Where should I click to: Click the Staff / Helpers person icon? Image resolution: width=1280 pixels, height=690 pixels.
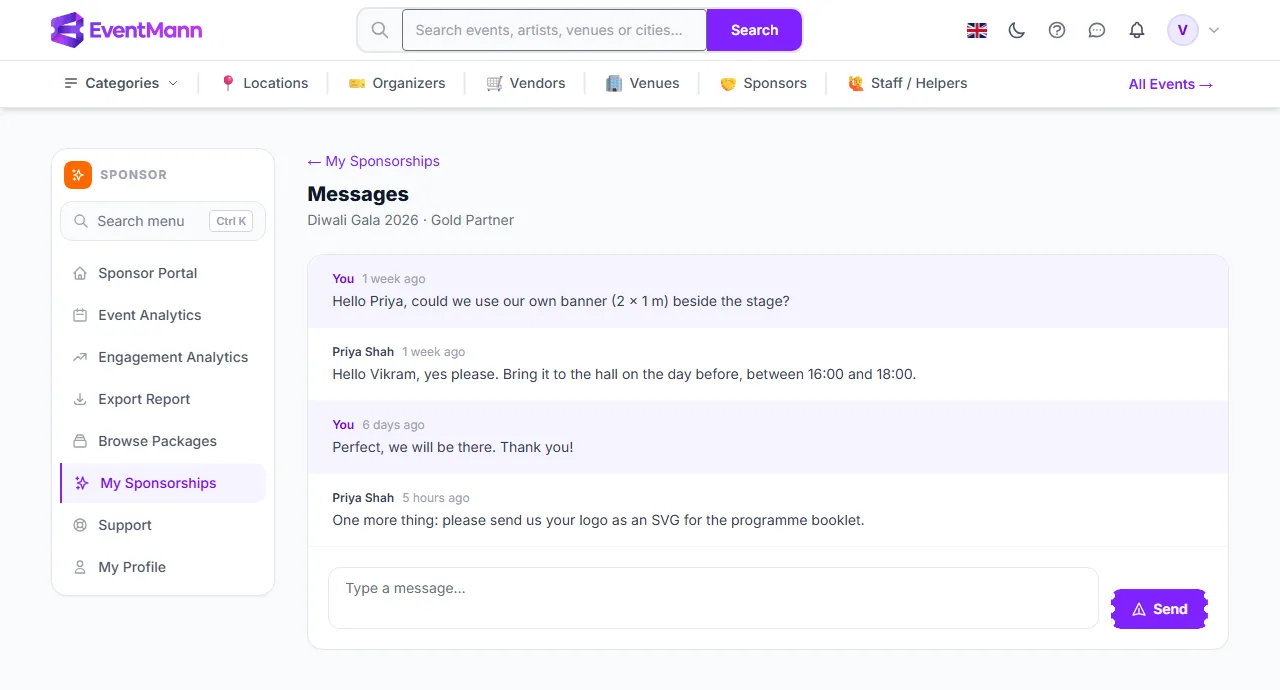click(x=855, y=83)
